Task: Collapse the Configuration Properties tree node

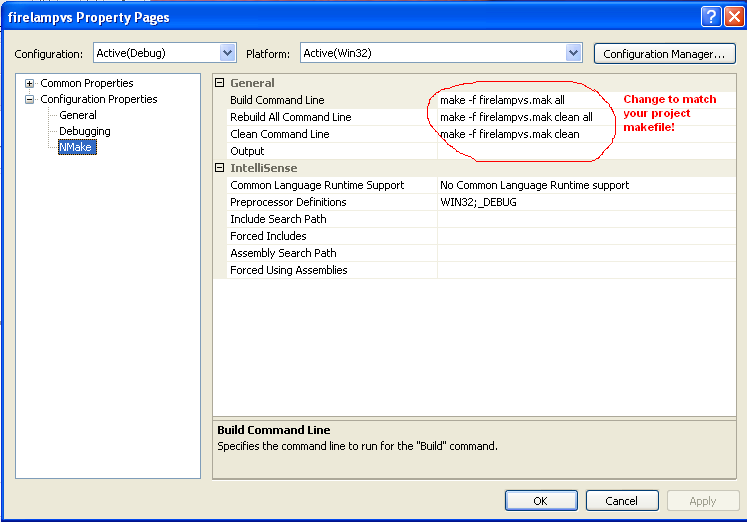Action: (x=30, y=99)
